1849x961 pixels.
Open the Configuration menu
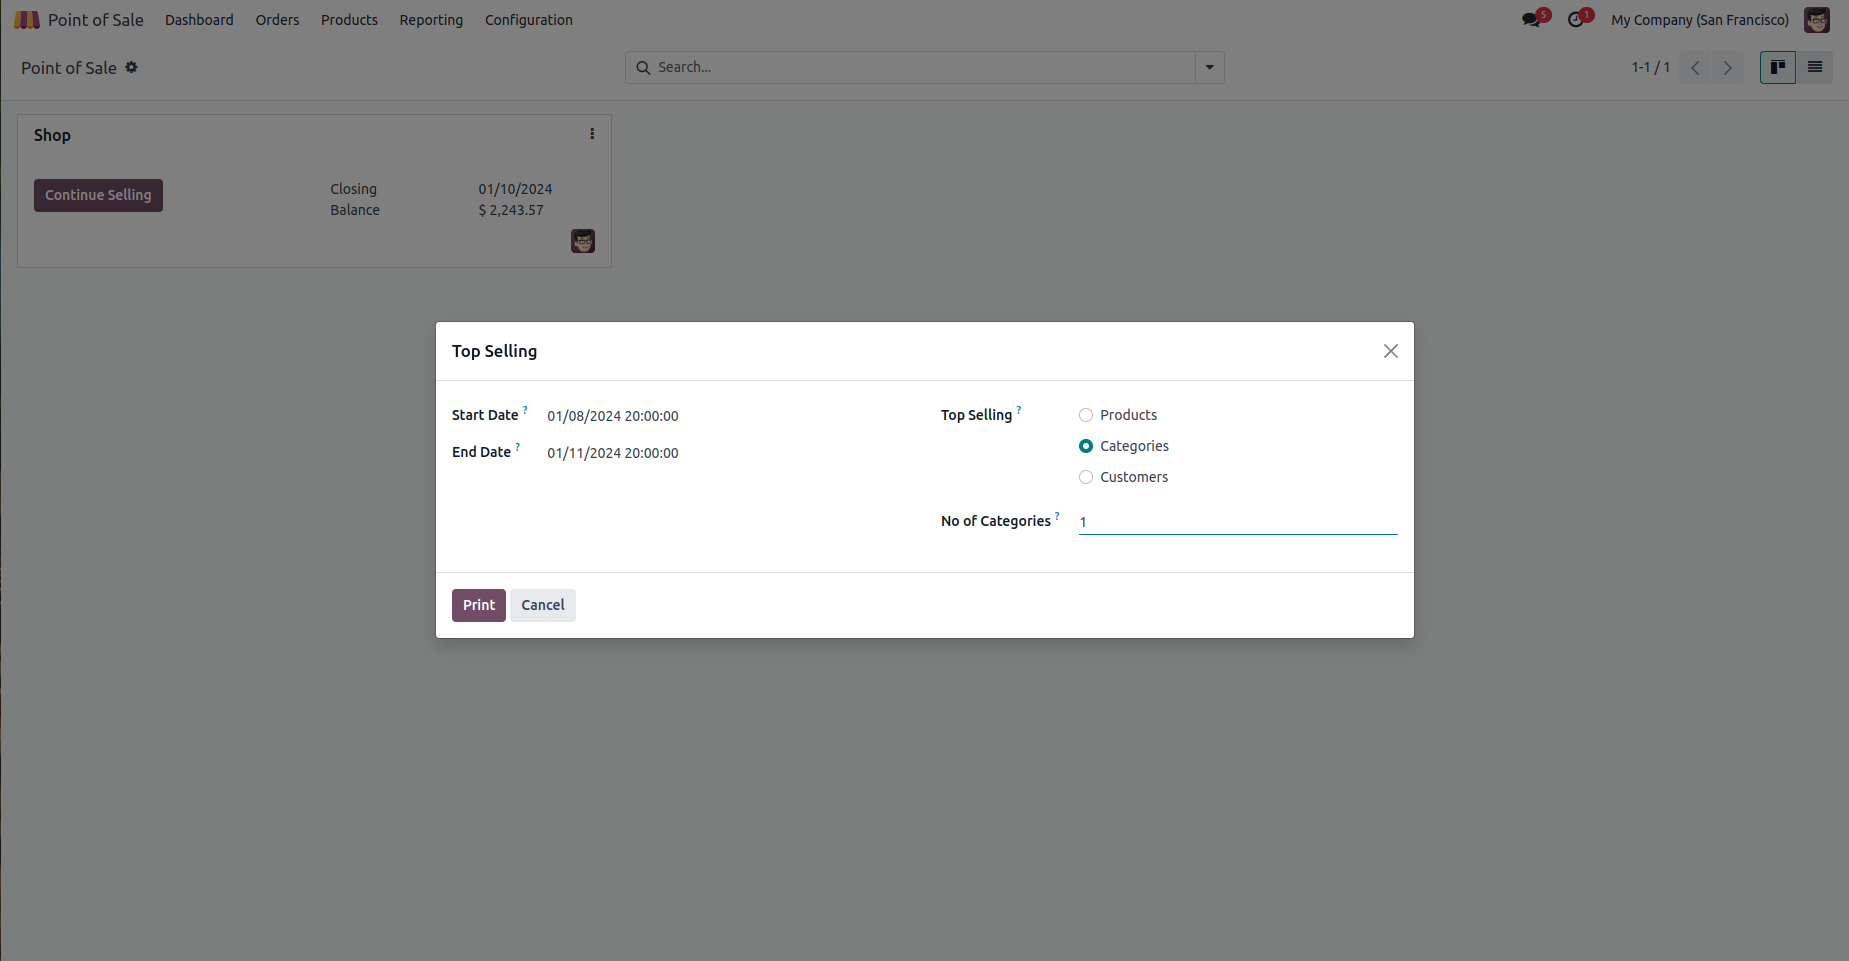(528, 20)
